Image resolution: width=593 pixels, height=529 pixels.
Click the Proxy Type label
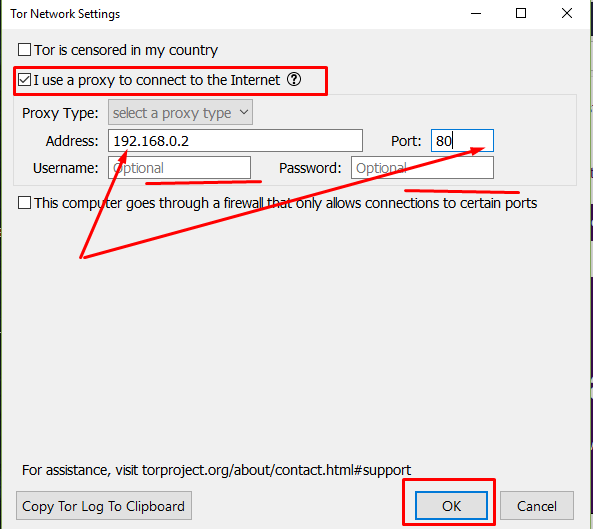pos(60,113)
